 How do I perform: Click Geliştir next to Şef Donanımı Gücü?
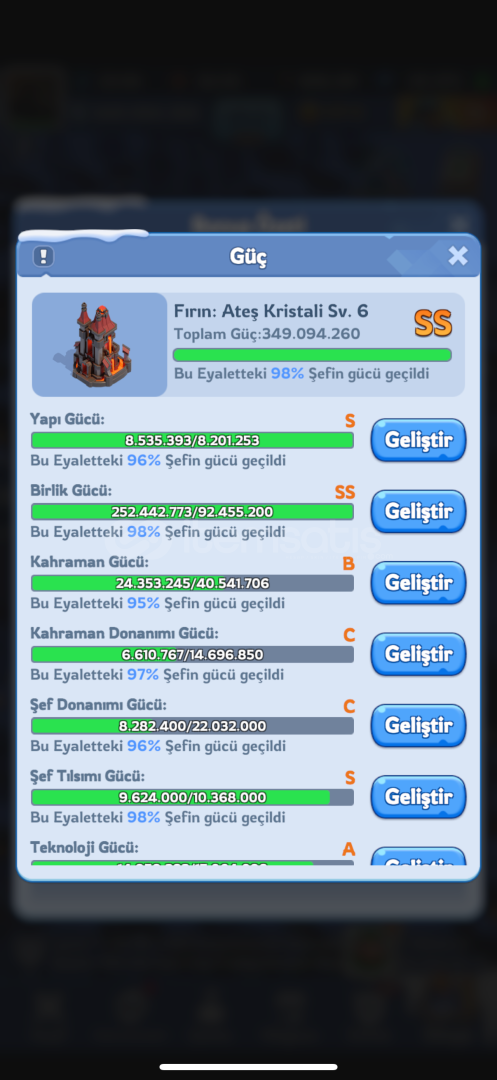[x=419, y=725]
